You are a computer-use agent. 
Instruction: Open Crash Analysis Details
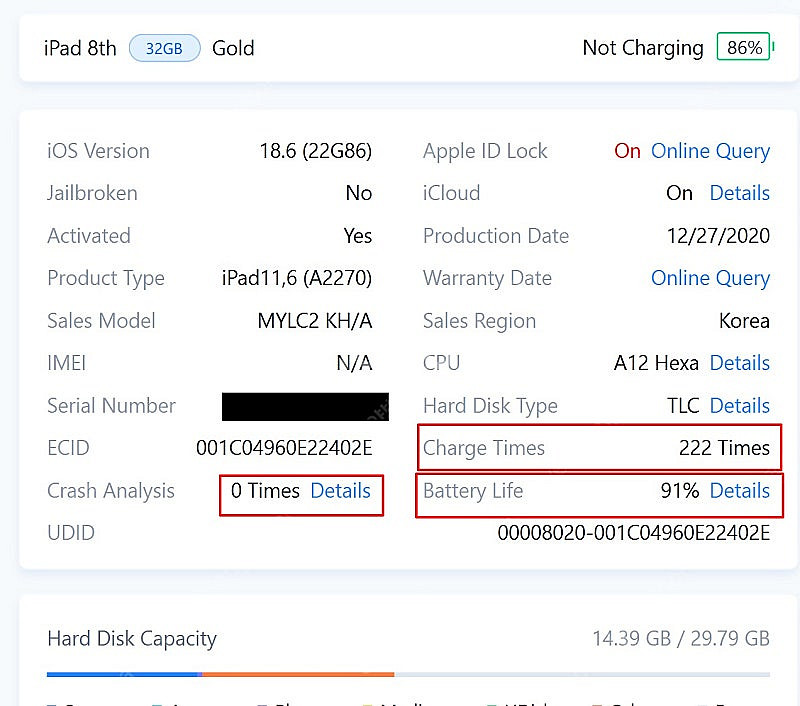(340, 491)
